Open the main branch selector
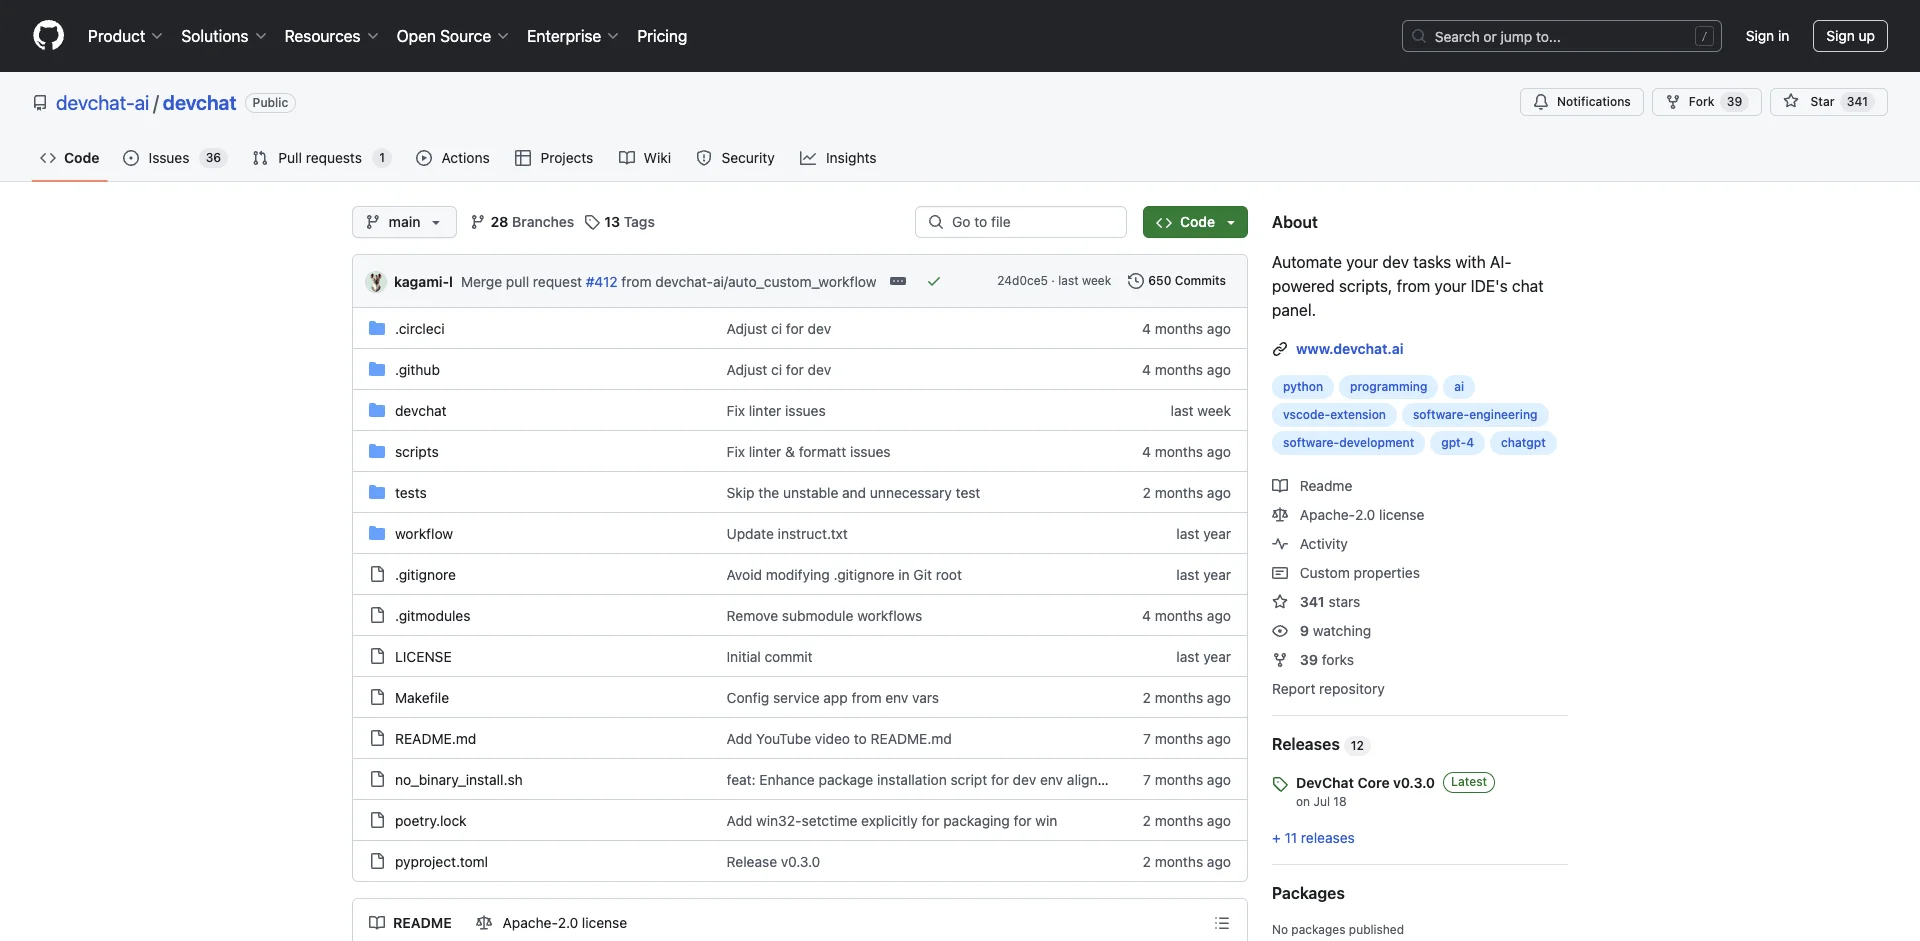Screen dimensions: 1920x941 pyautogui.click(x=404, y=222)
